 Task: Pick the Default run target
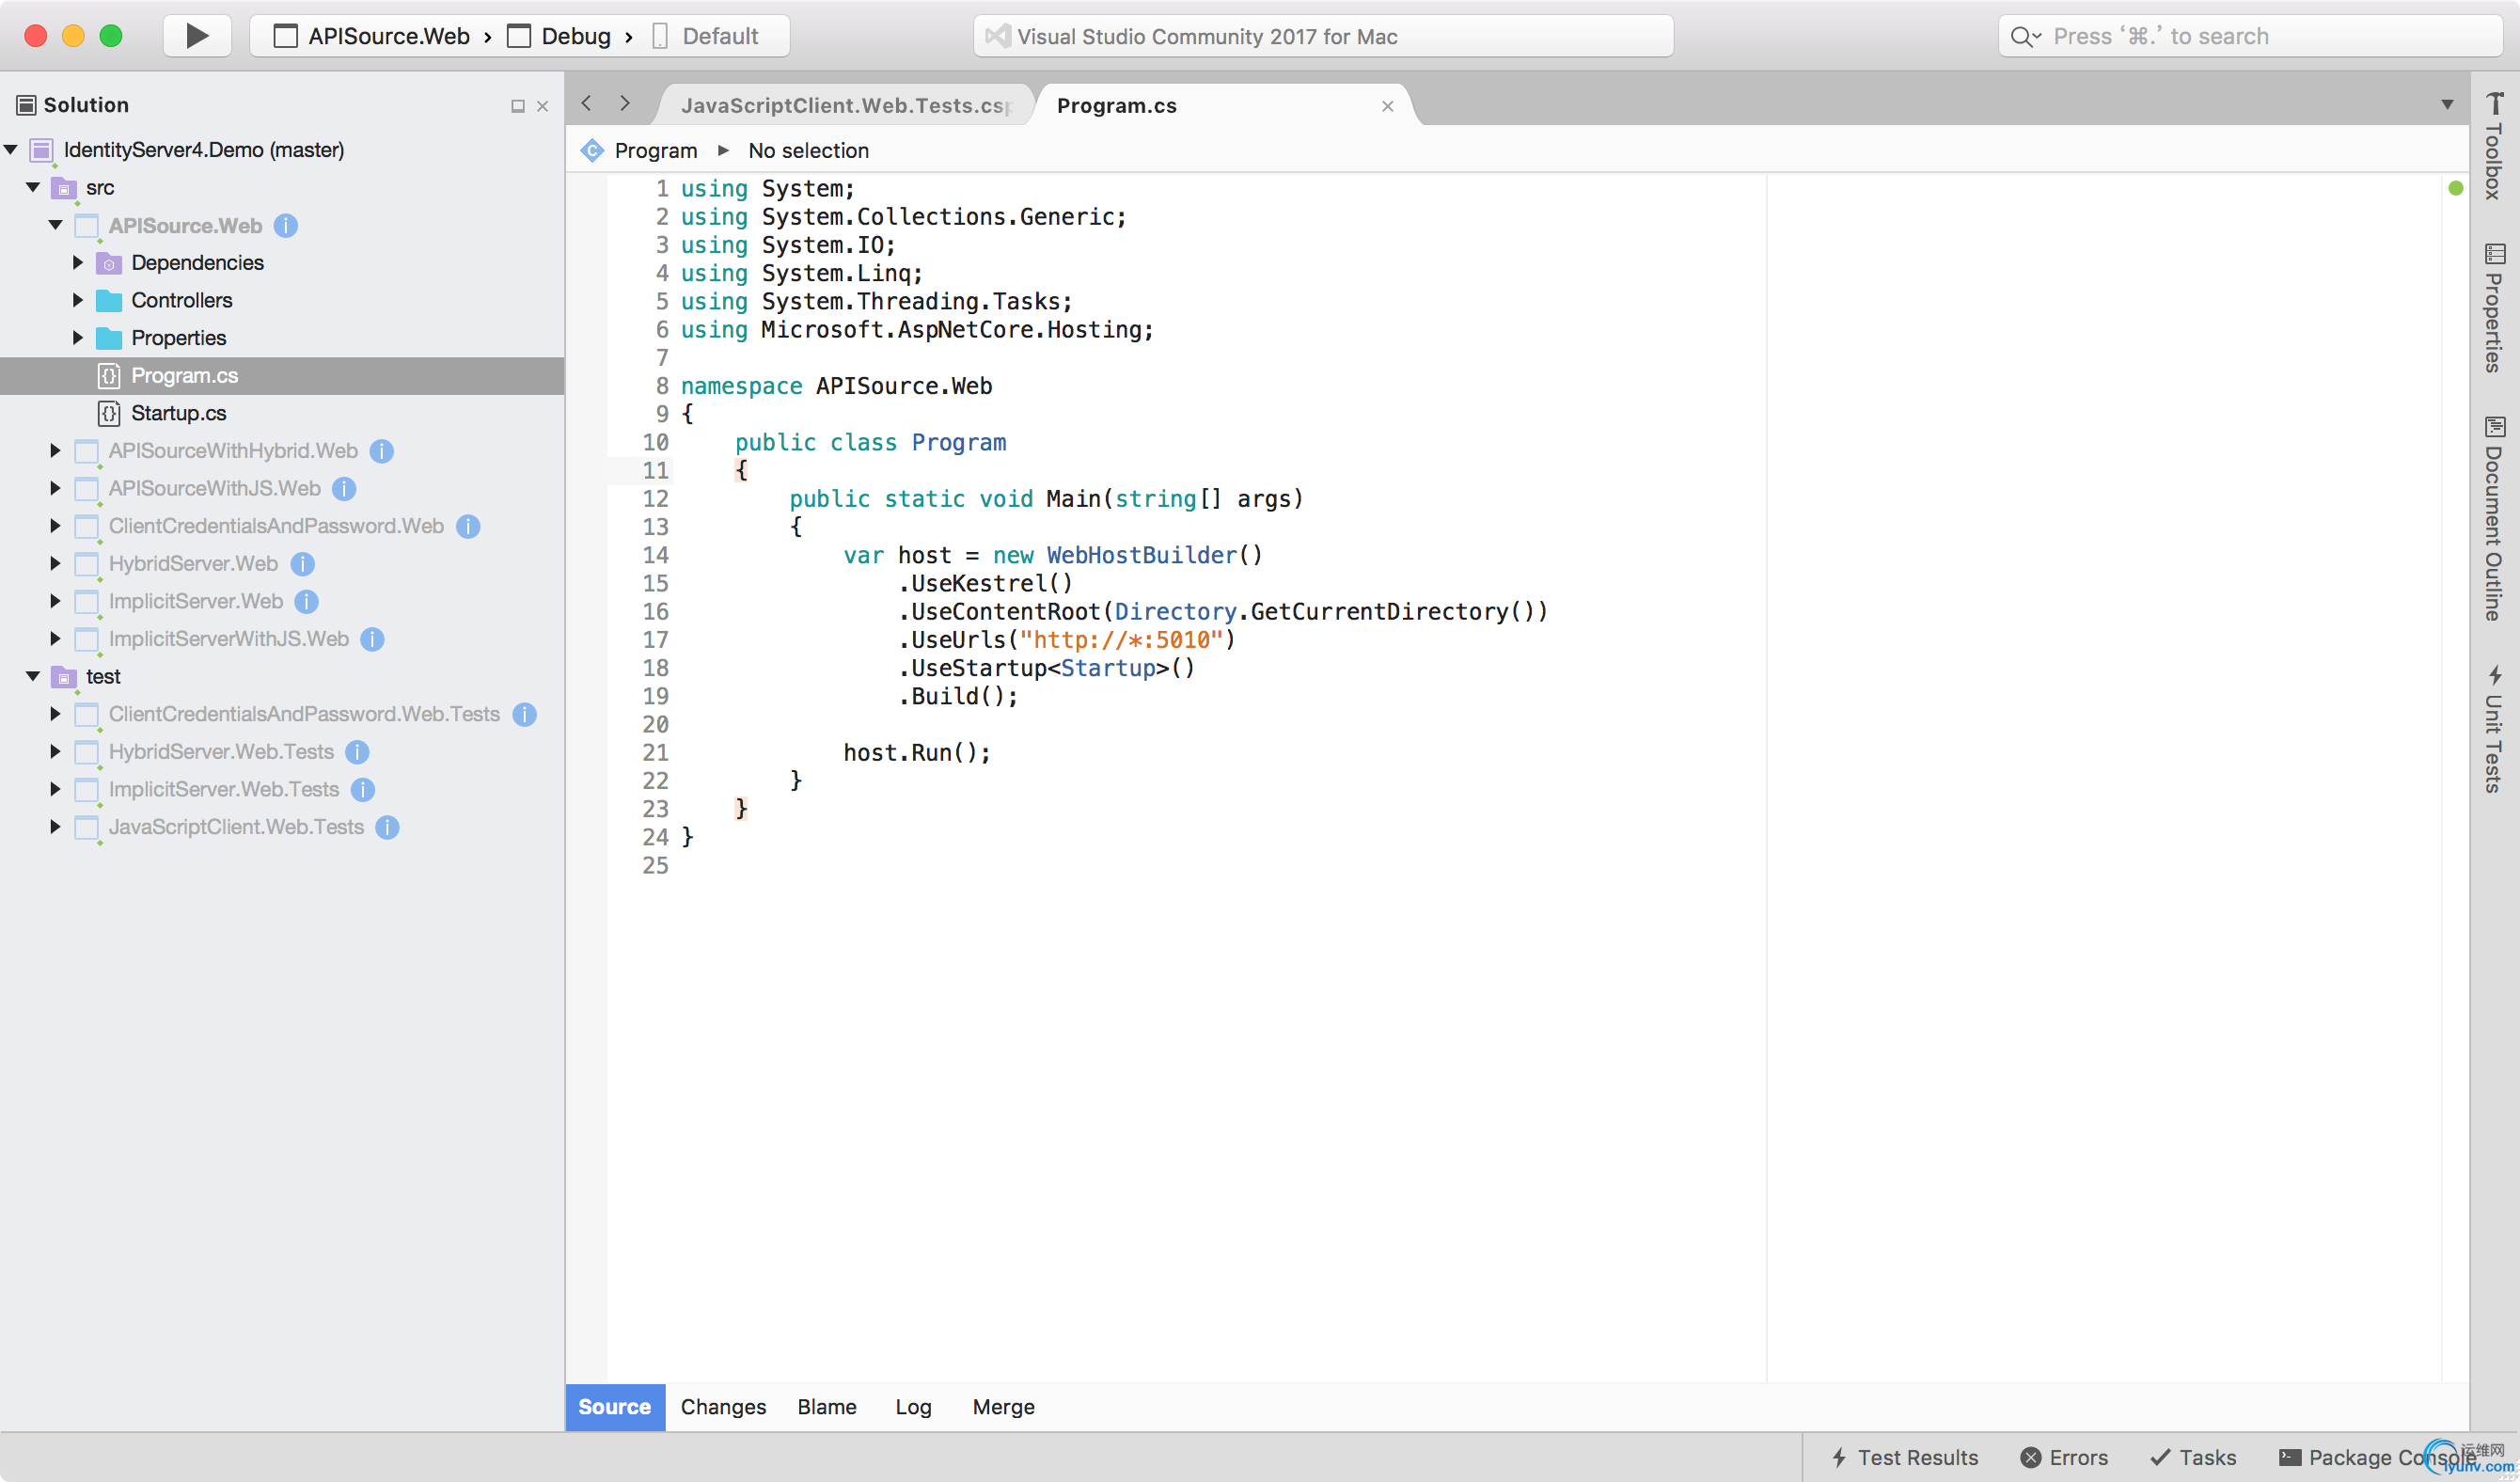coord(706,36)
